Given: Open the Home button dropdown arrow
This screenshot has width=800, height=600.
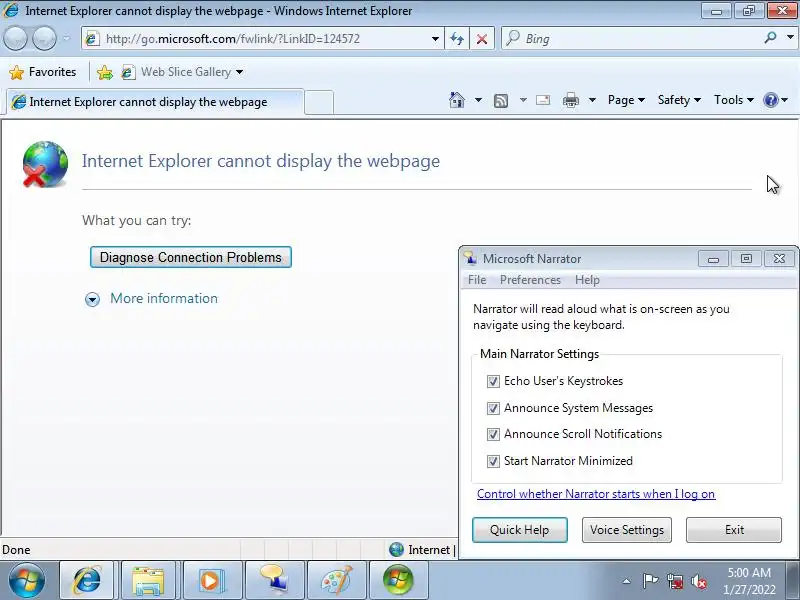Looking at the screenshot, I should tap(478, 100).
